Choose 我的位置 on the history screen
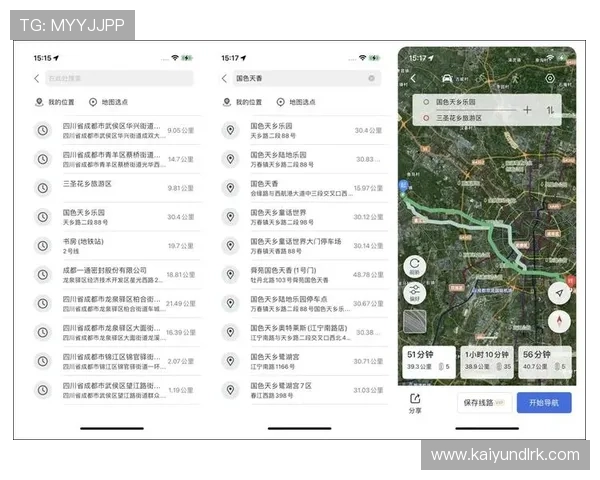600x480 pixels. pyautogui.click(x=54, y=102)
